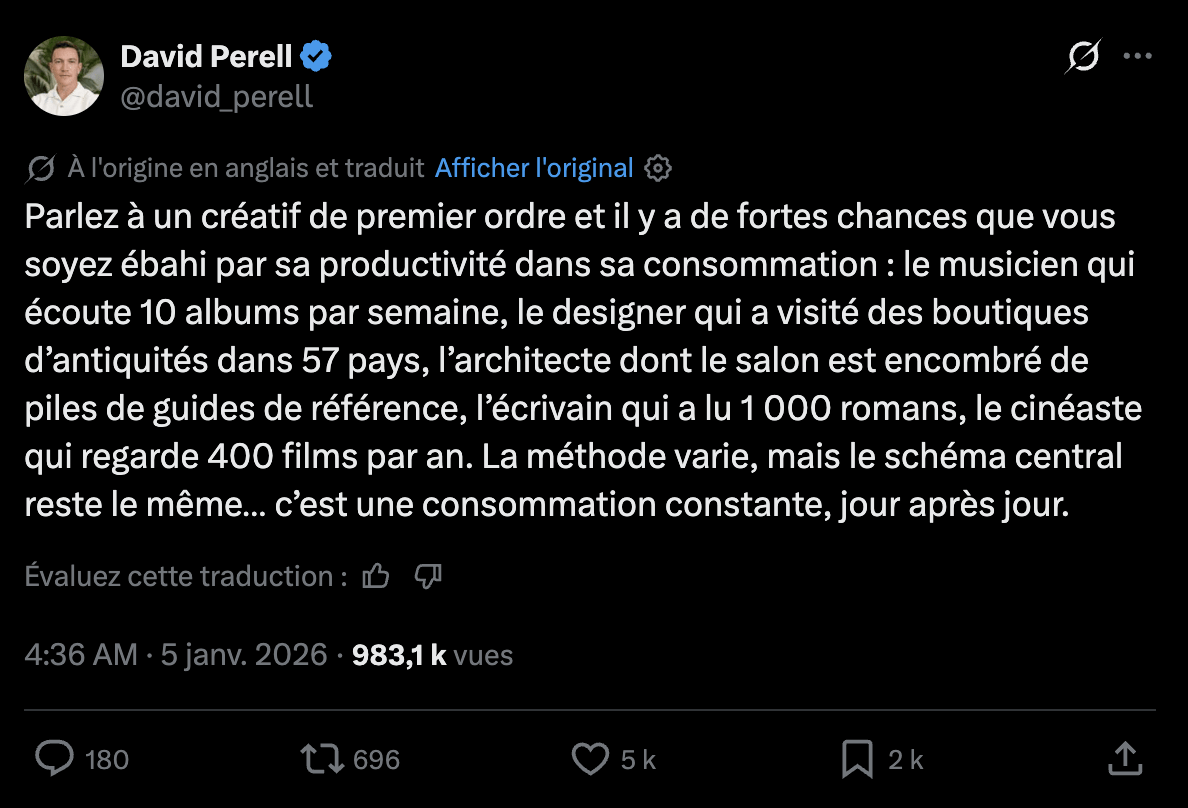Select the Grok translation icon near the notice
The width and height of the screenshot is (1188, 808).
point(38,168)
